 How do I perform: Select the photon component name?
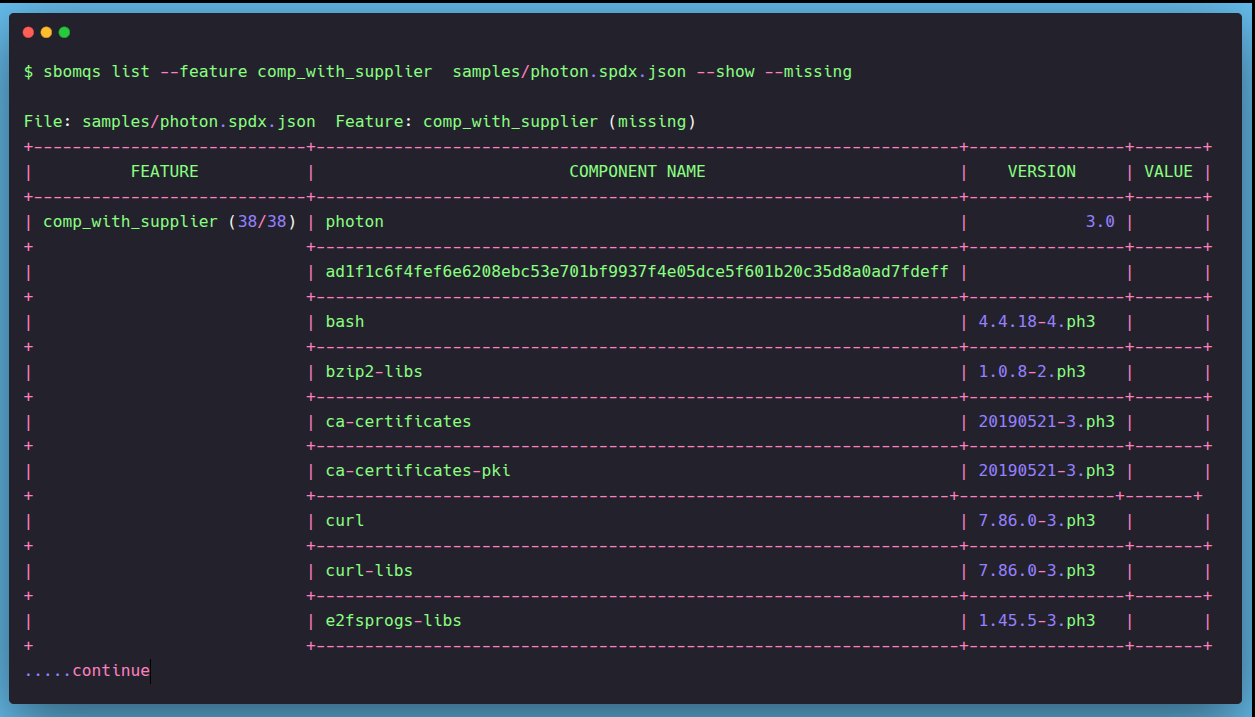coord(354,222)
